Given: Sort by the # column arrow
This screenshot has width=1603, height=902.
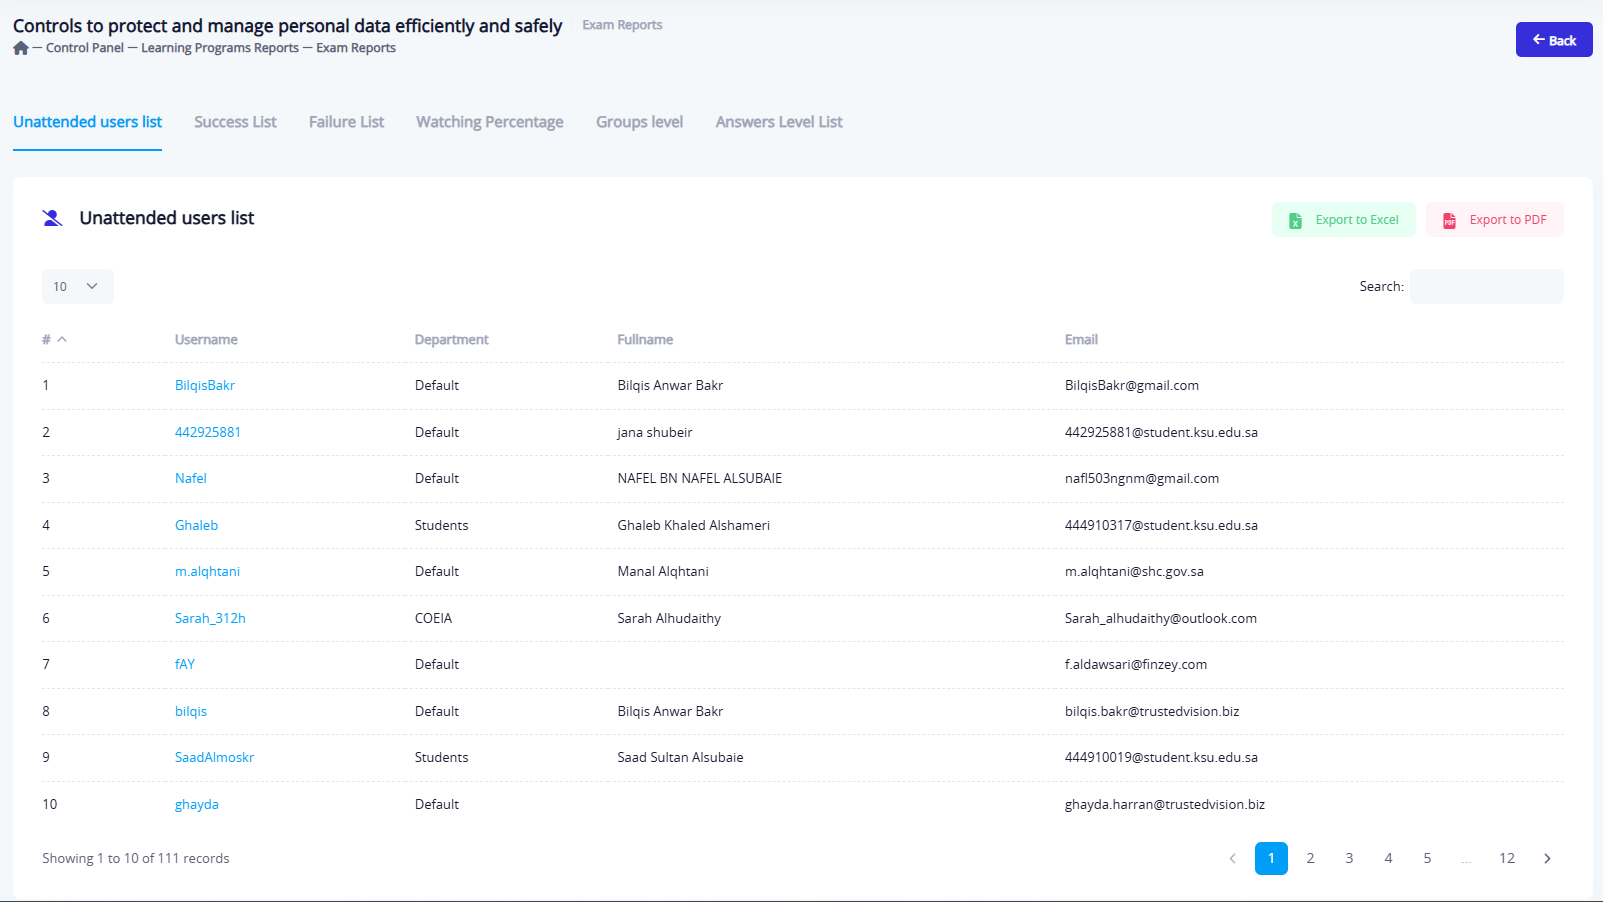Looking at the screenshot, I should tap(62, 340).
